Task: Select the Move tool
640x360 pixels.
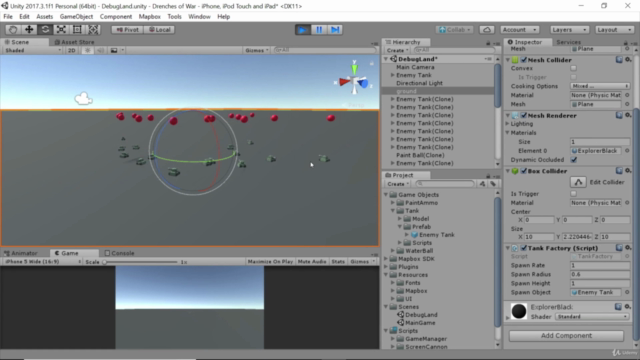Action: pyautogui.click(x=29, y=29)
